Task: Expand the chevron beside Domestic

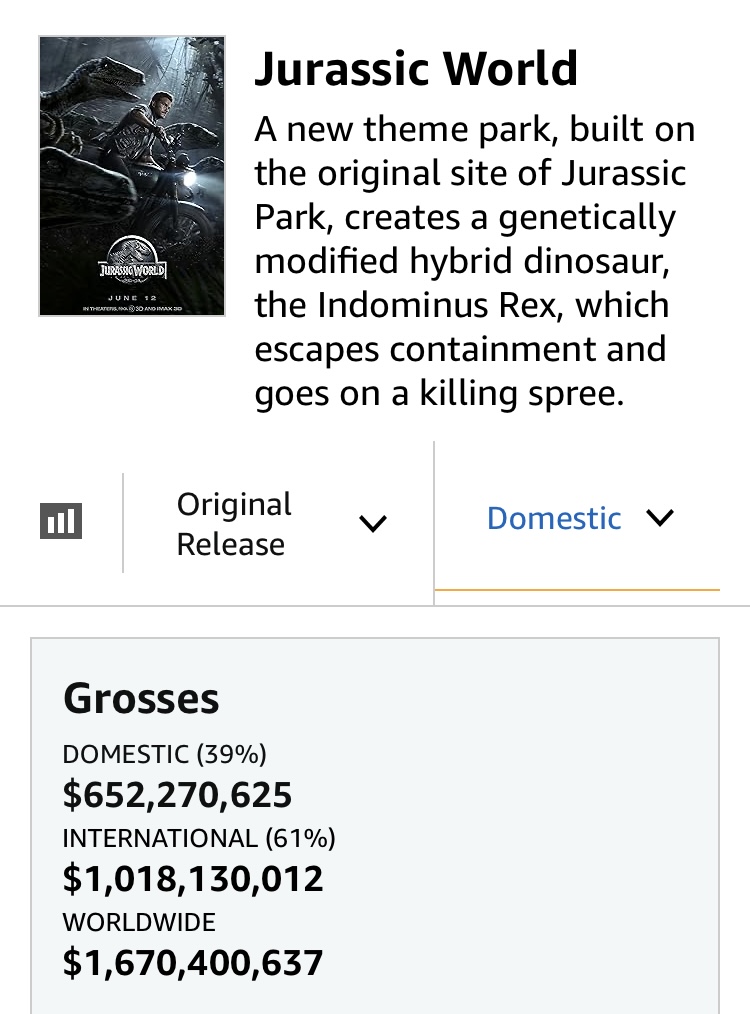Action: (659, 517)
